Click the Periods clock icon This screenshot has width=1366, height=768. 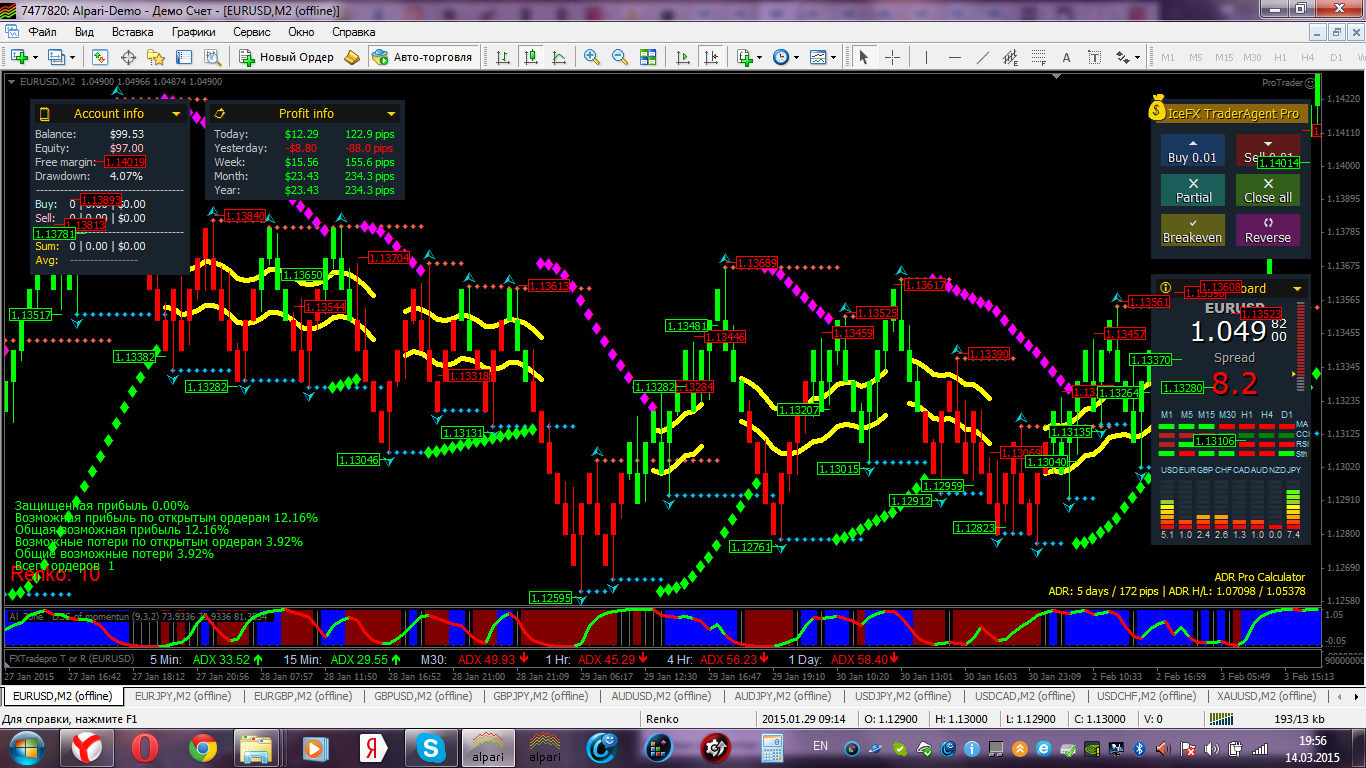click(x=781, y=57)
